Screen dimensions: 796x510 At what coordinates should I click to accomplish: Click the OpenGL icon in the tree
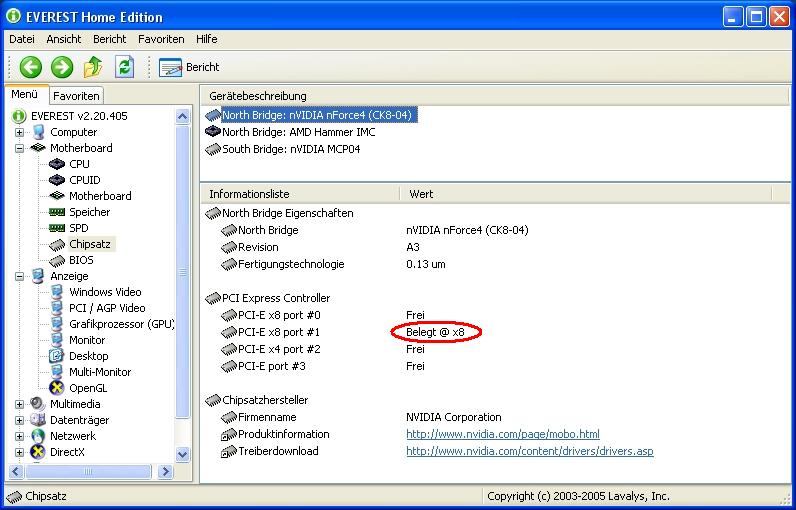coord(57,388)
